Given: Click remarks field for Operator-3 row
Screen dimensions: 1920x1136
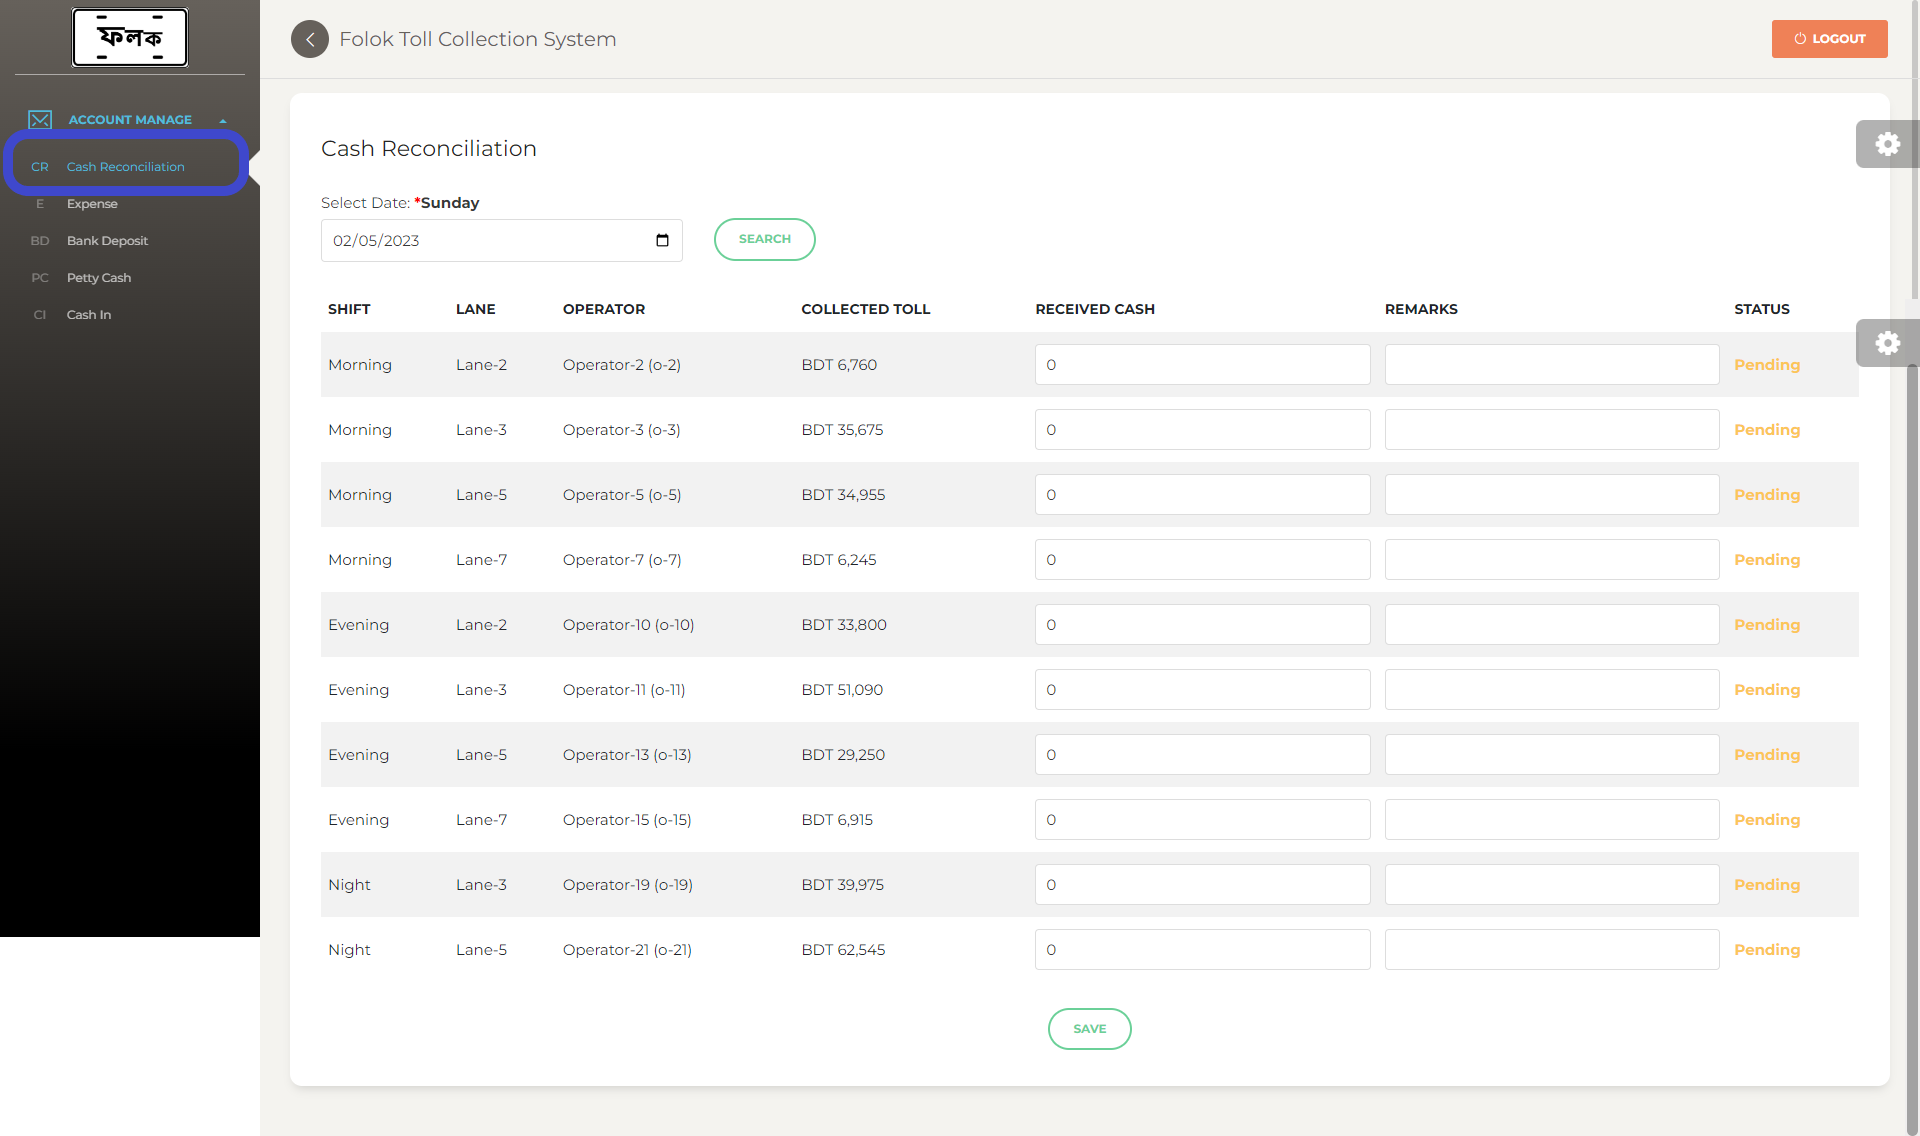Looking at the screenshot, I should pyautogui.click(x=1552, y=430).
